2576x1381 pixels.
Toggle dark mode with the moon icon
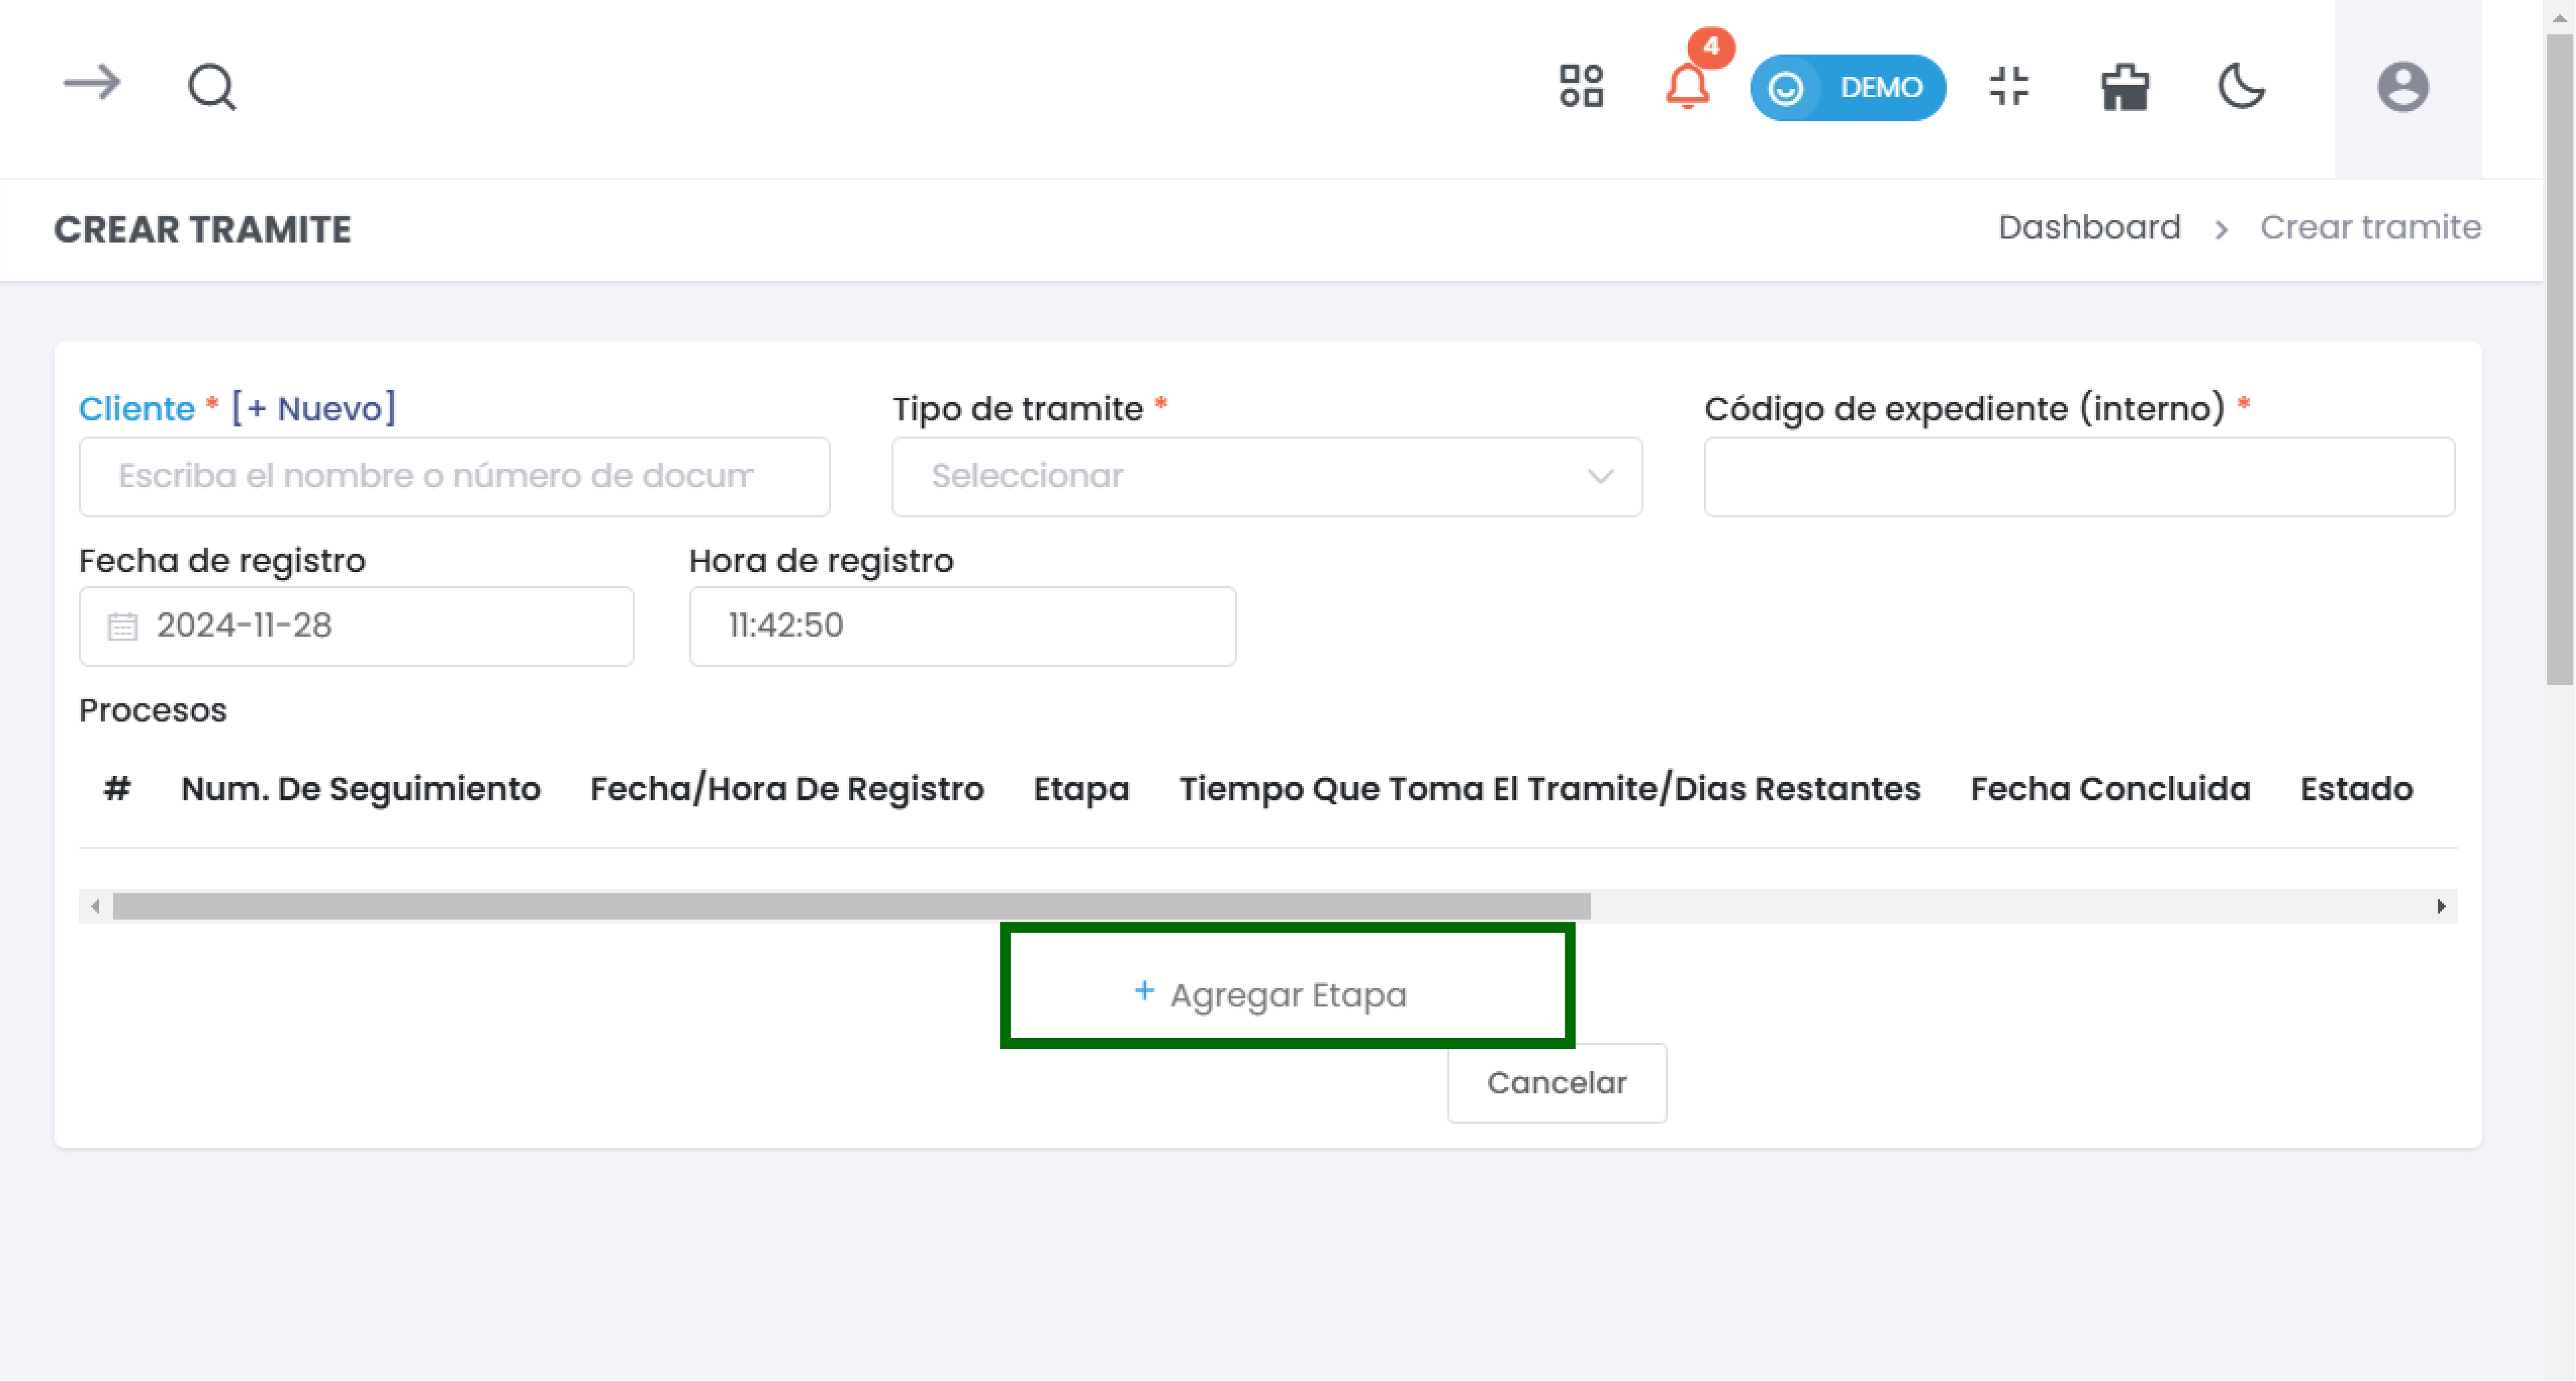pyautogui.click(x=2241, y=86)
